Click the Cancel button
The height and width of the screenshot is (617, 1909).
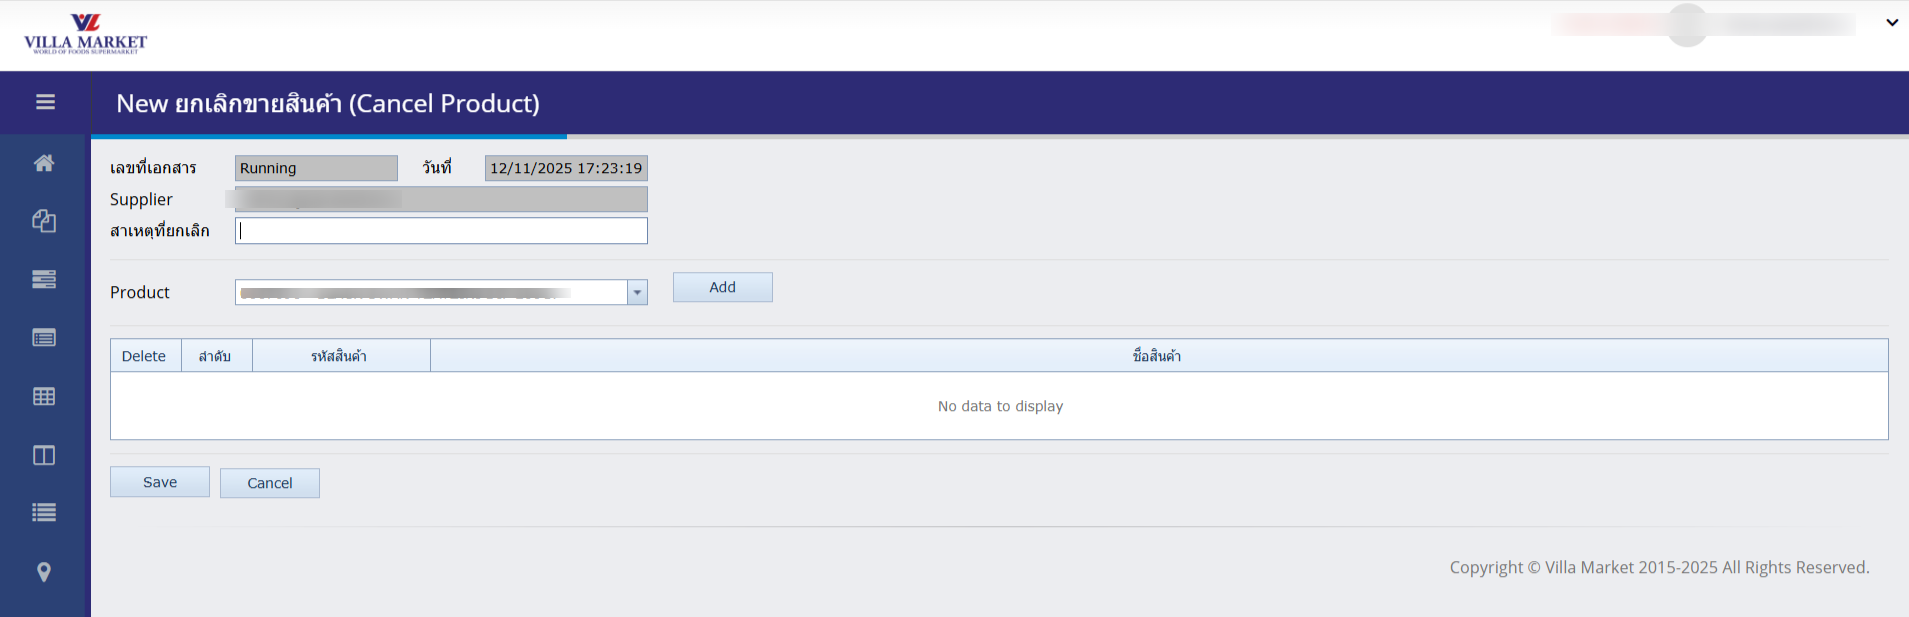point(270,483)
